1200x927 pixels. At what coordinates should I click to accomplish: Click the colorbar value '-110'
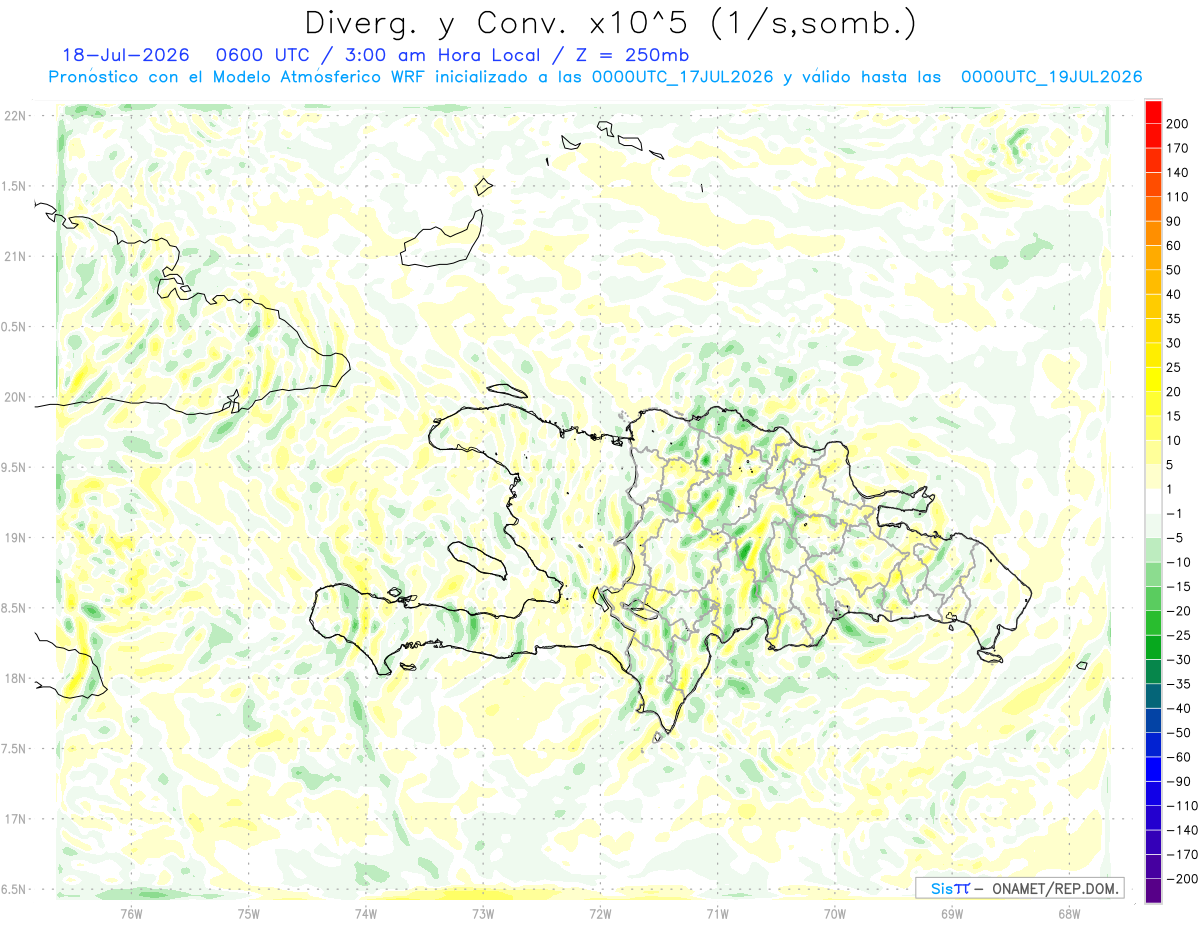[1182, 806]
